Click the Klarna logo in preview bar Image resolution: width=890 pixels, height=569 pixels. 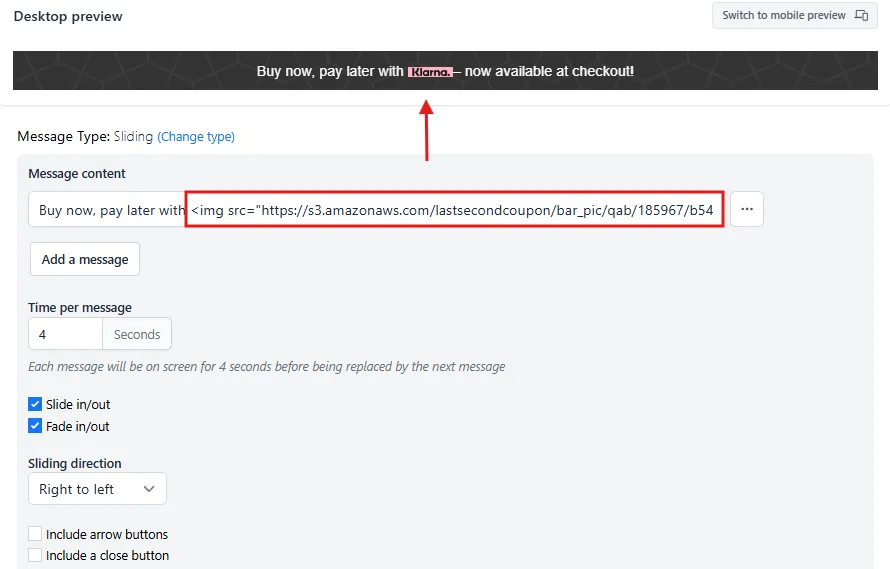(431, 72)
